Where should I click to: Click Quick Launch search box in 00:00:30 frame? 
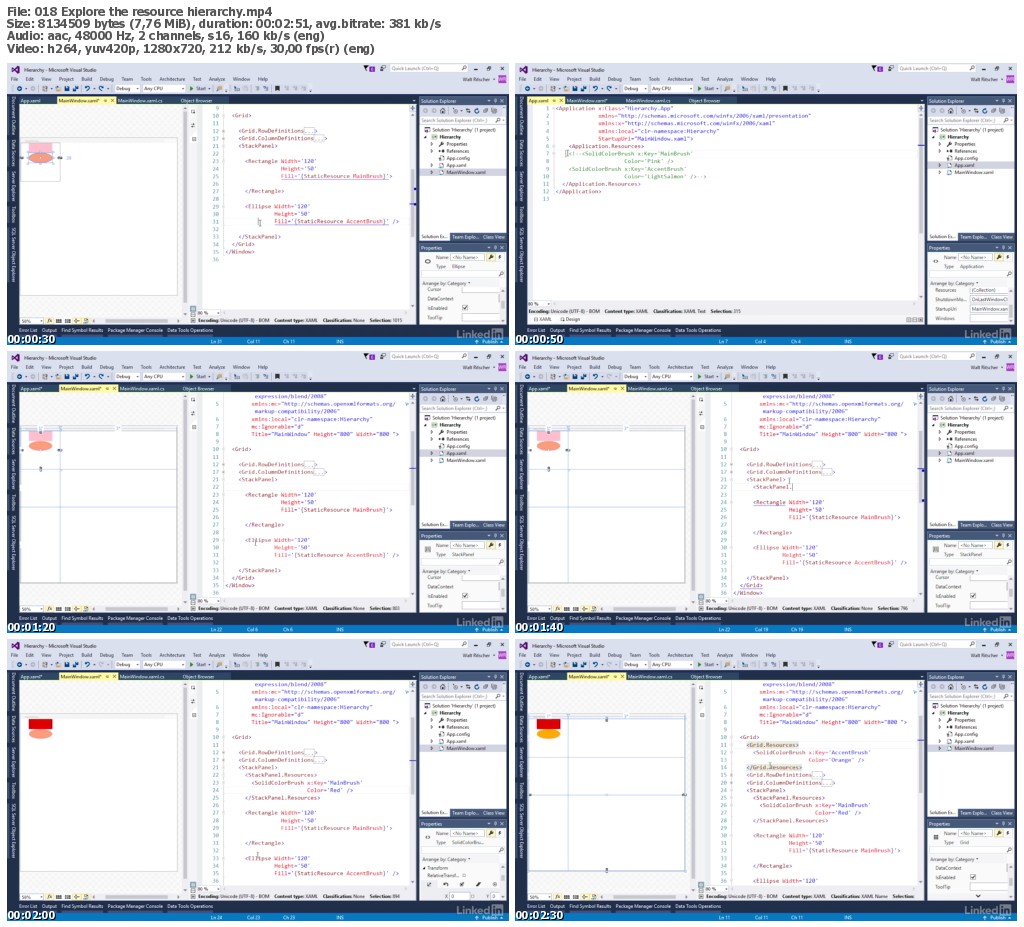(x=429, y=68)
